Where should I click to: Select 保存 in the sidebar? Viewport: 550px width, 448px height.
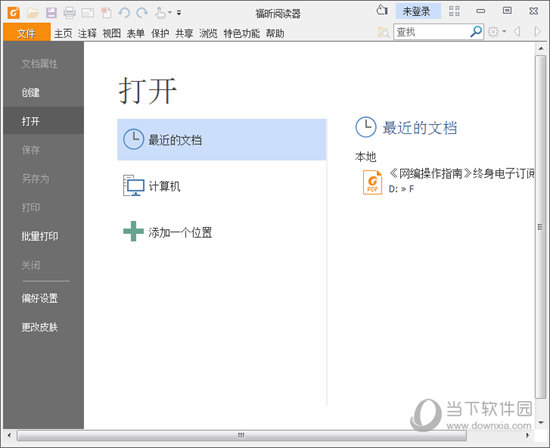(x=43, y=150)
